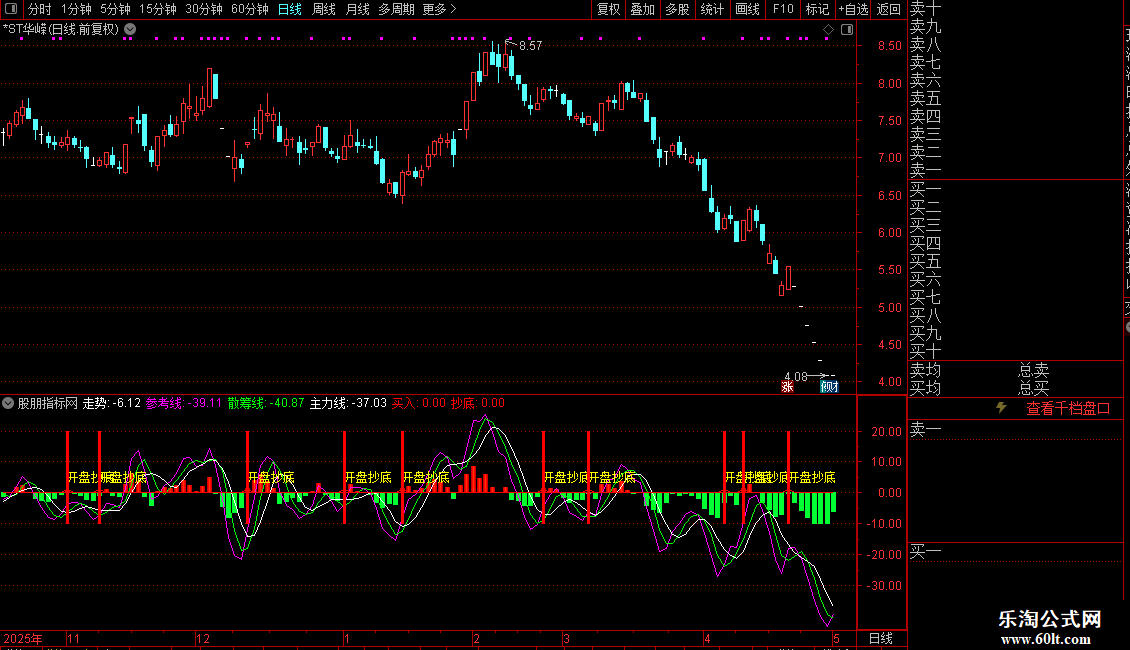This screenshot has height=650, width=1130.
Task: Open the F10 company info button
Action: 783,9
